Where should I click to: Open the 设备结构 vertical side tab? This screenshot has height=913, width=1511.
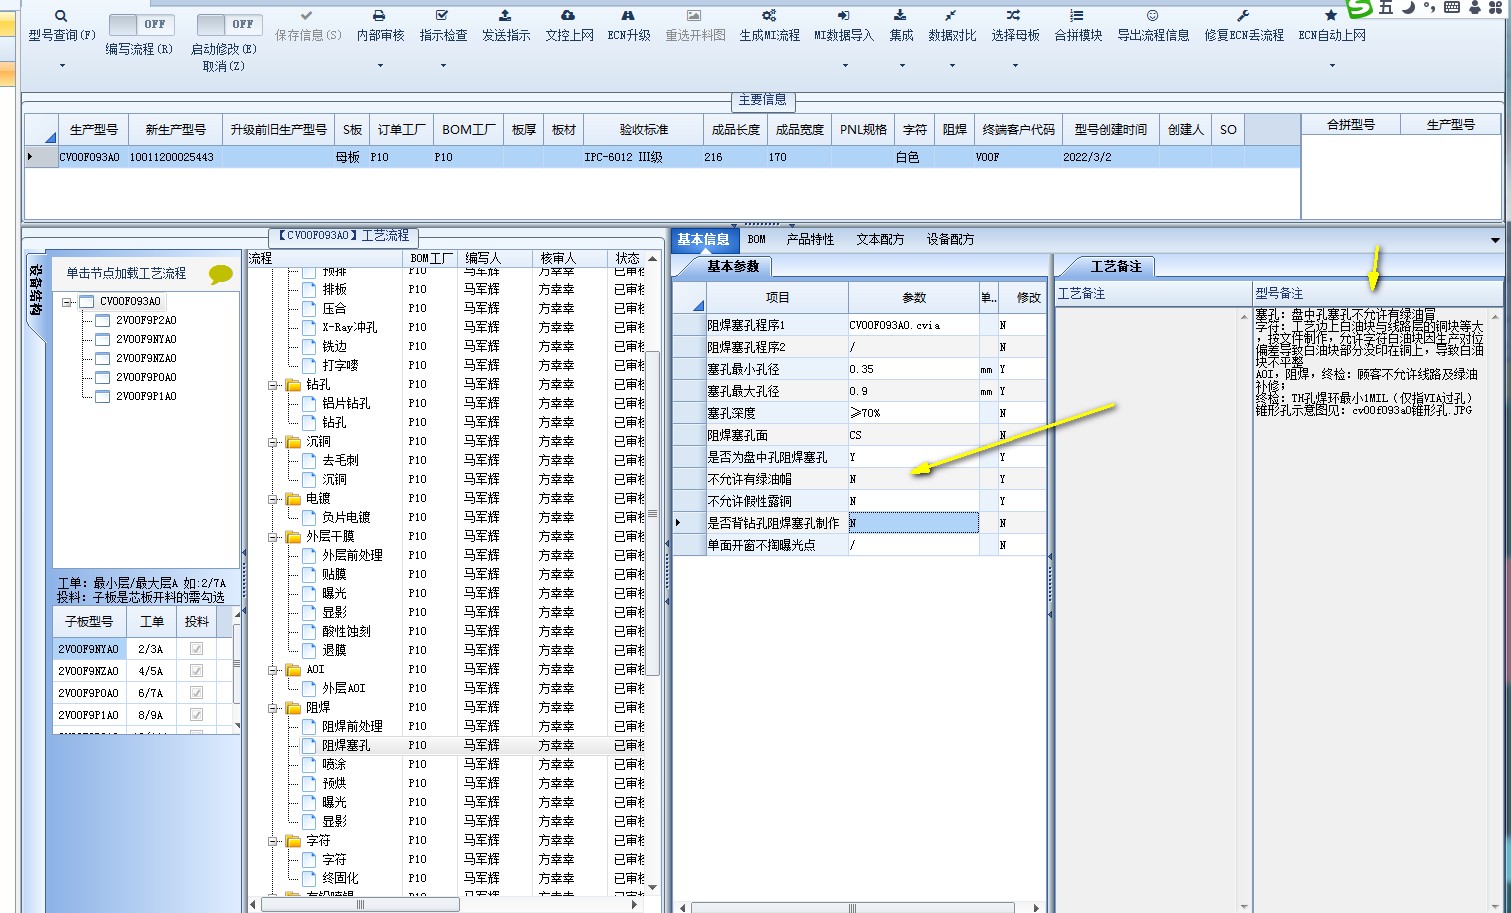click(35, 290)
